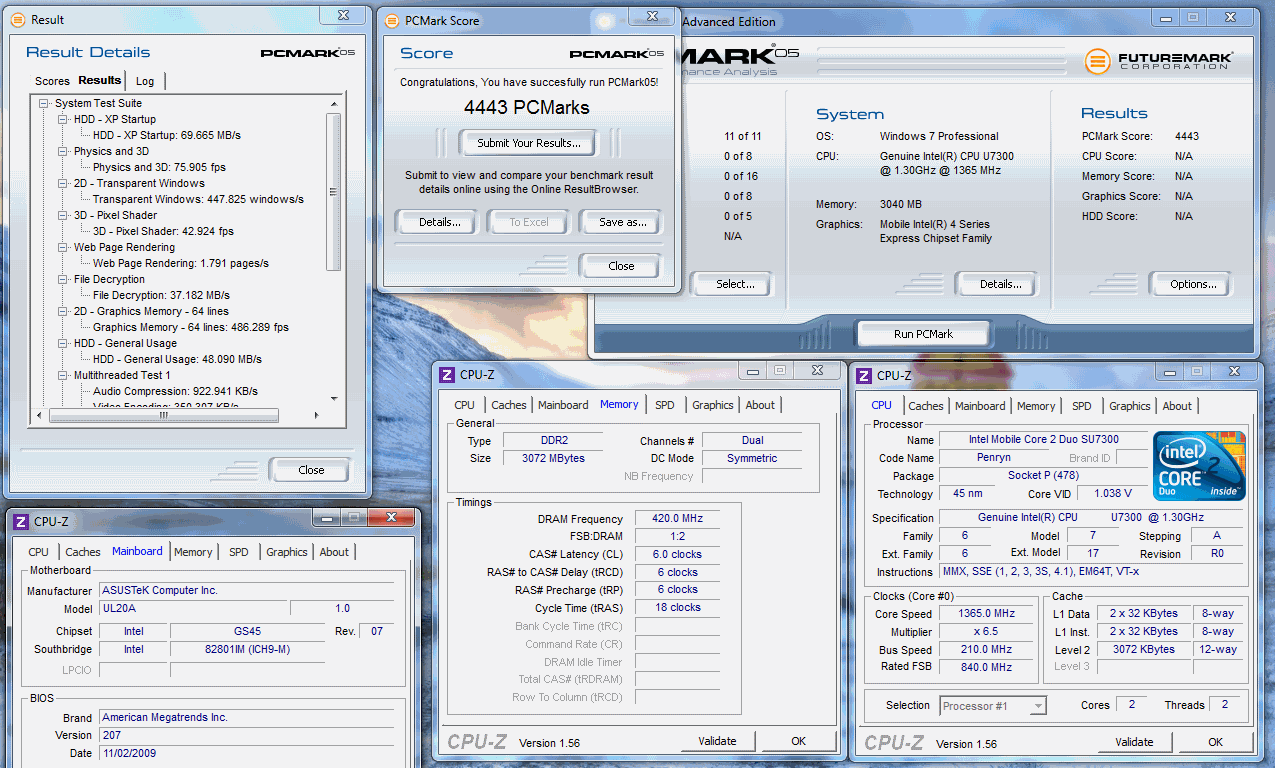Select 'File Decryption: 37.182 MB/s' row

click(x=161, y=295)
